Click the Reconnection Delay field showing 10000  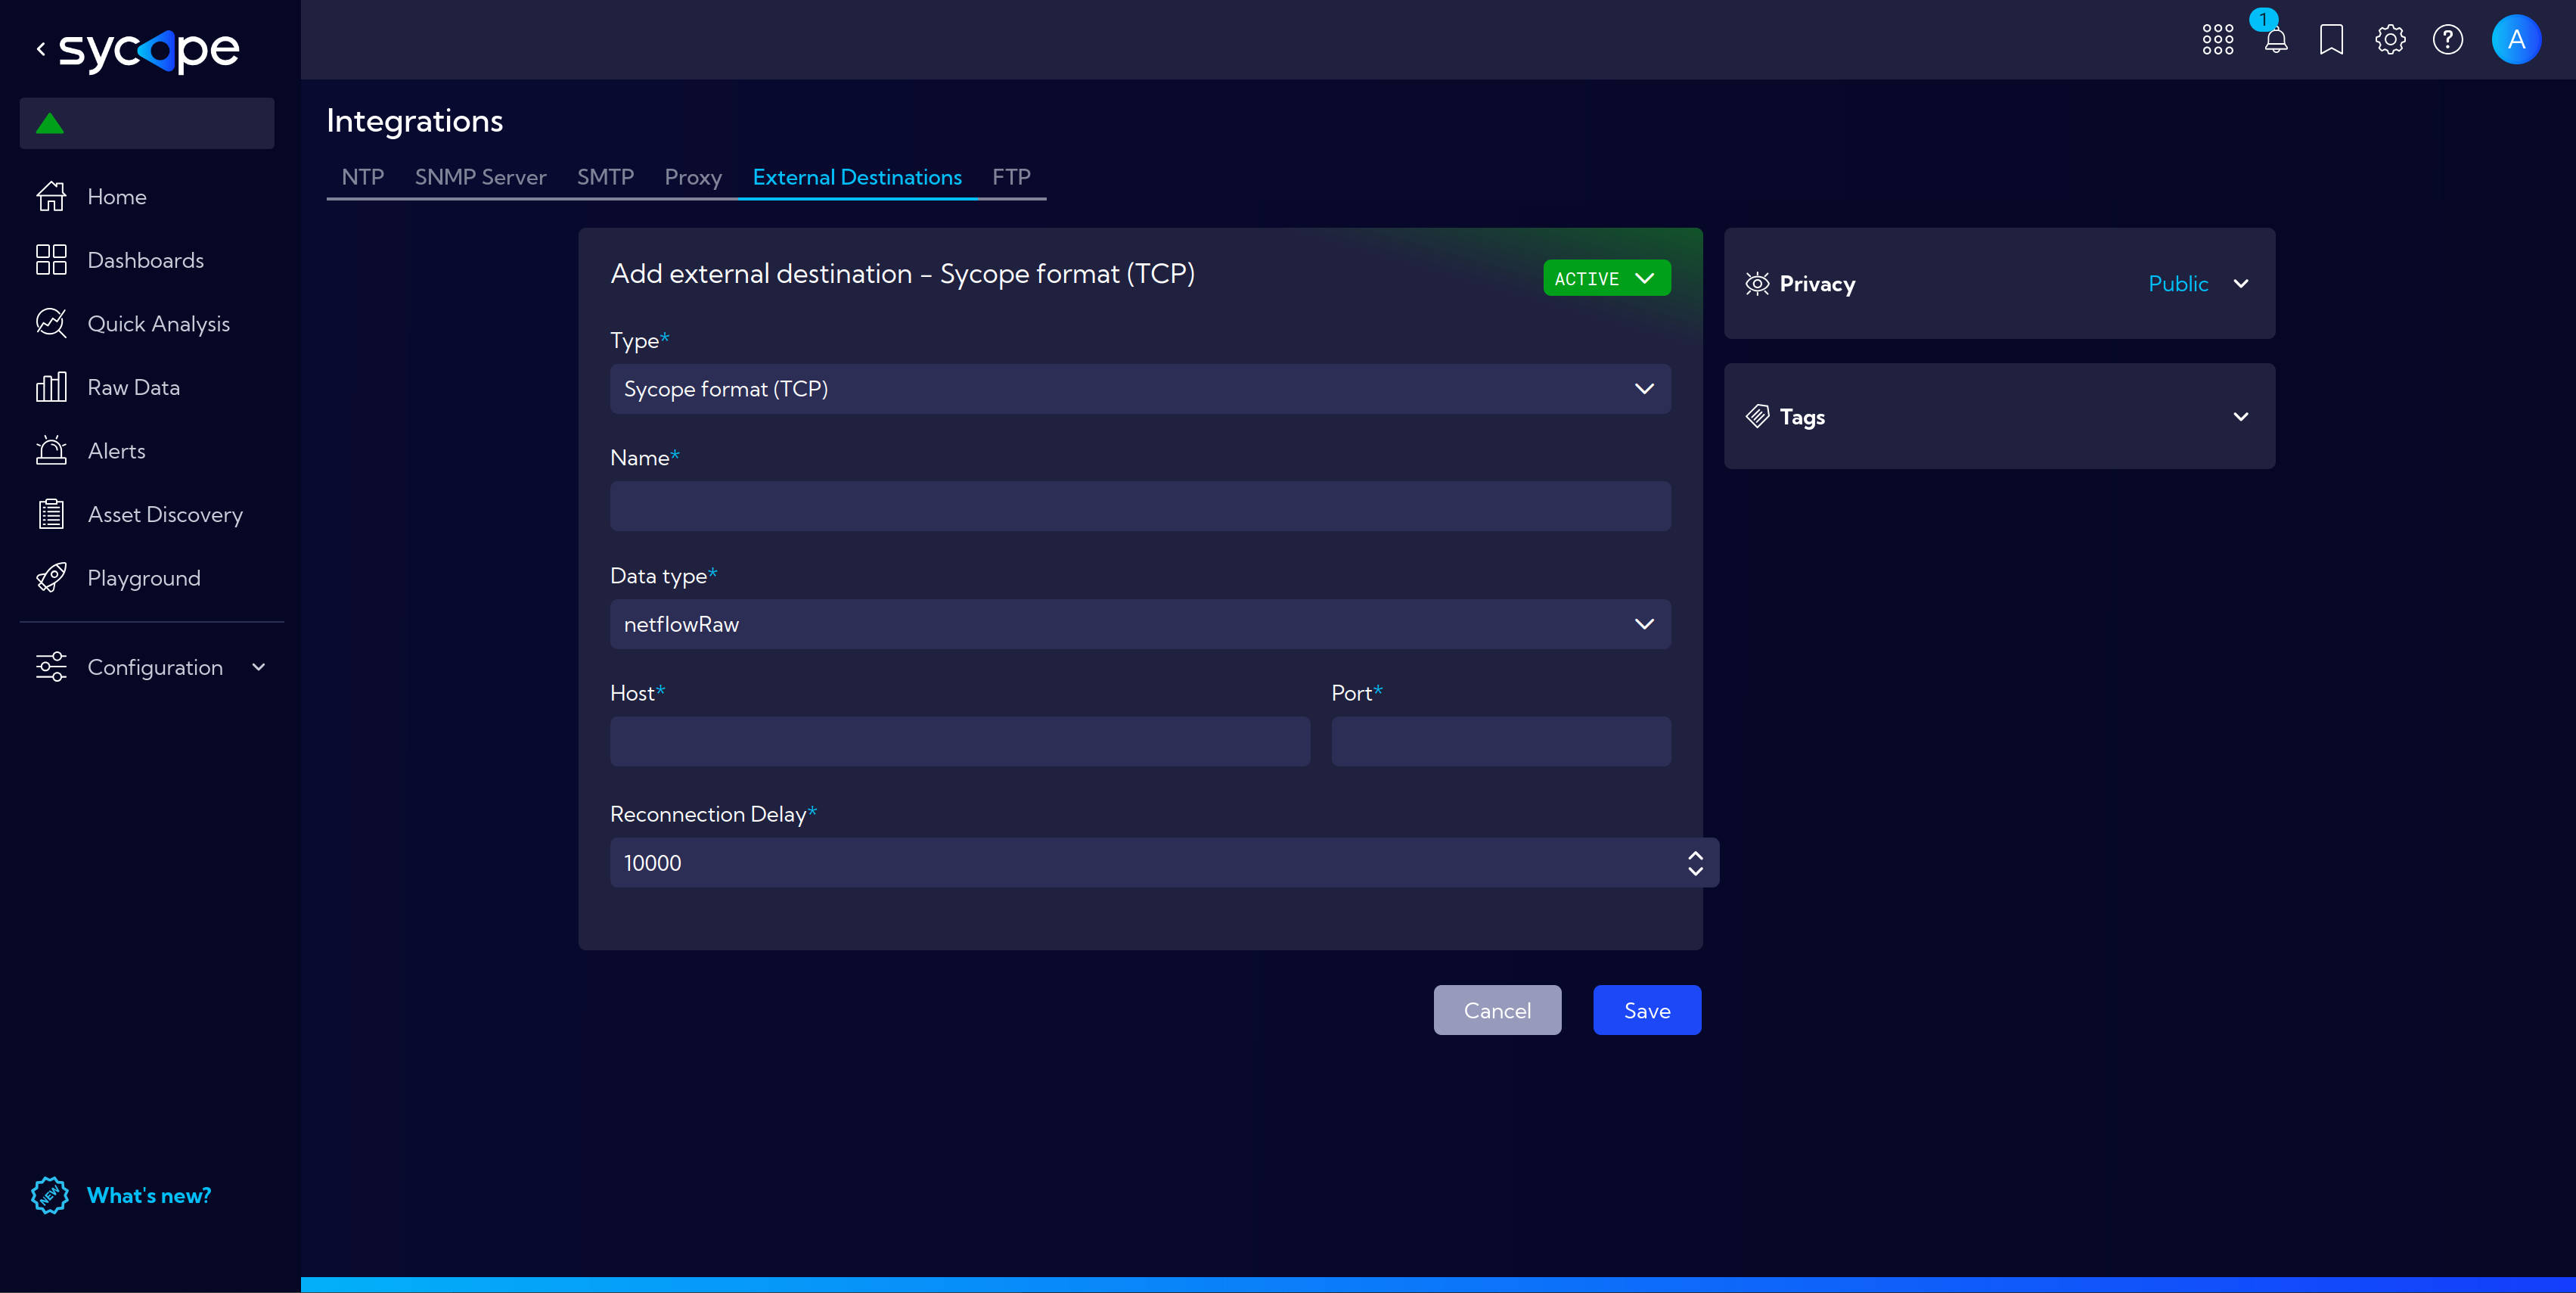[x=1164, y=862]
